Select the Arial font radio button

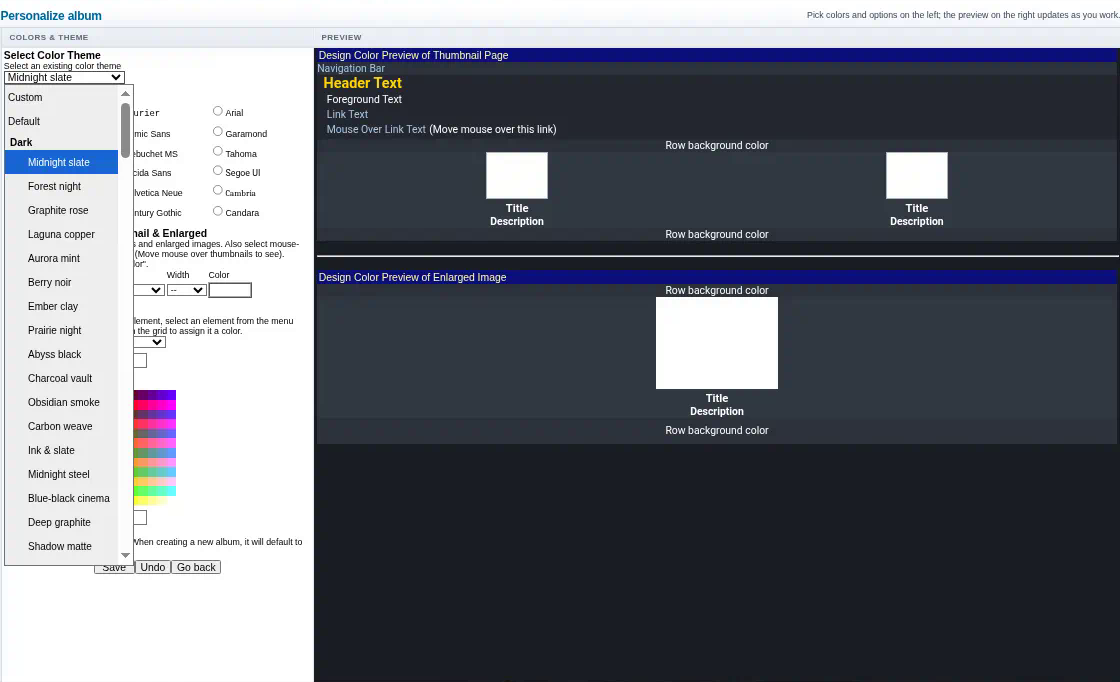pos(218,111)
